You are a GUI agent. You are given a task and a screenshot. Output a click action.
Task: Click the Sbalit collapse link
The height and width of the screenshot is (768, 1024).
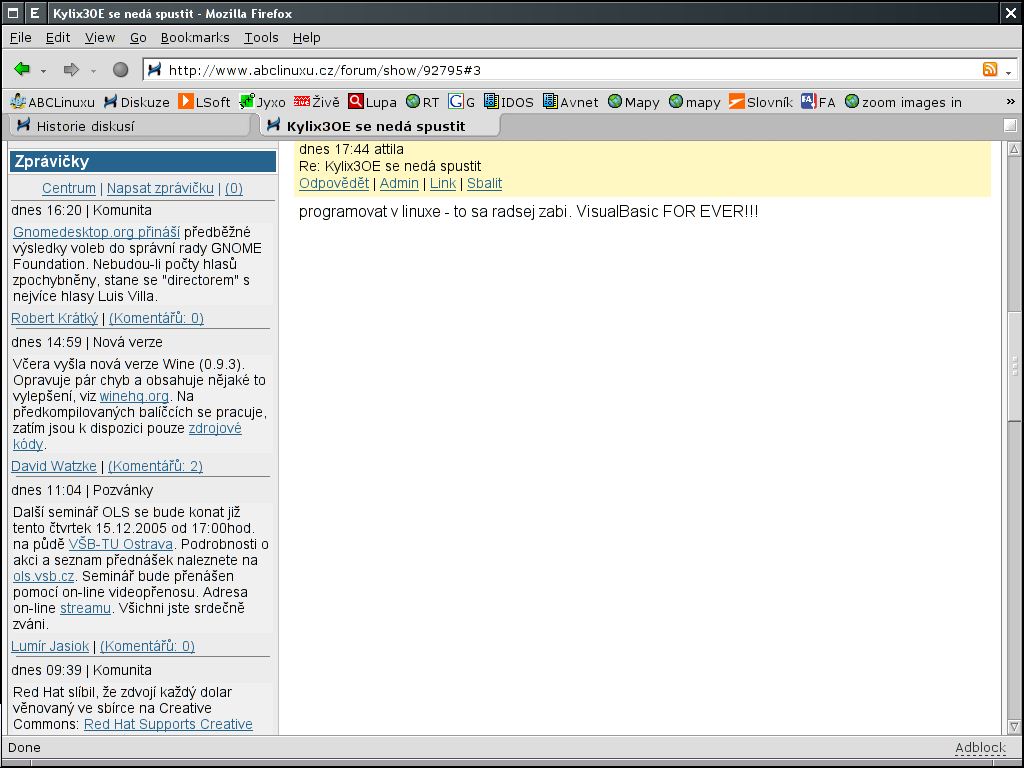485,184
